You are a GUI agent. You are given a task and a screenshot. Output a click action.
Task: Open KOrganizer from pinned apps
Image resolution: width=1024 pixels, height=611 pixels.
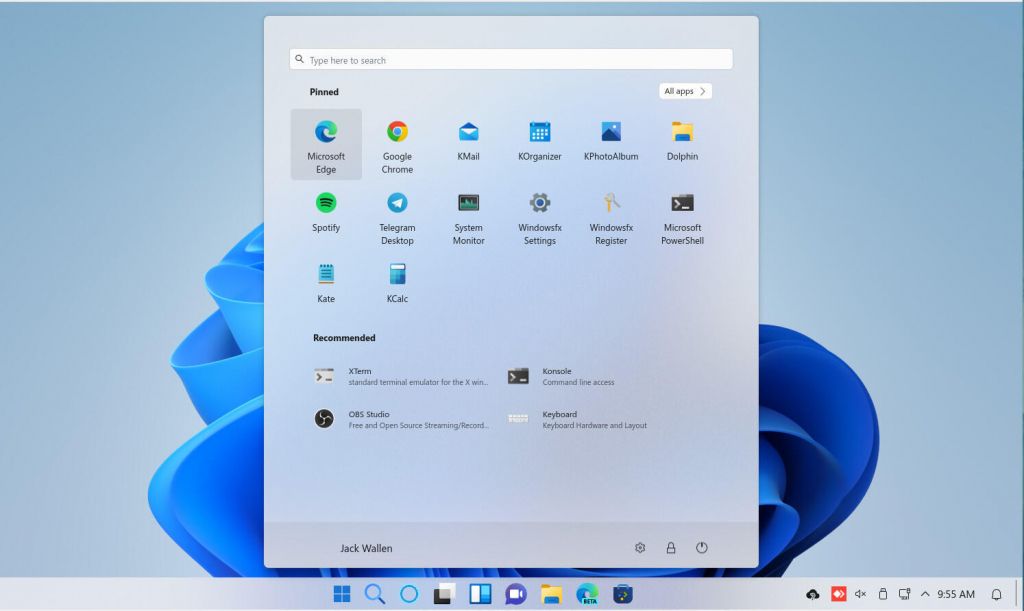coord(539,140)
